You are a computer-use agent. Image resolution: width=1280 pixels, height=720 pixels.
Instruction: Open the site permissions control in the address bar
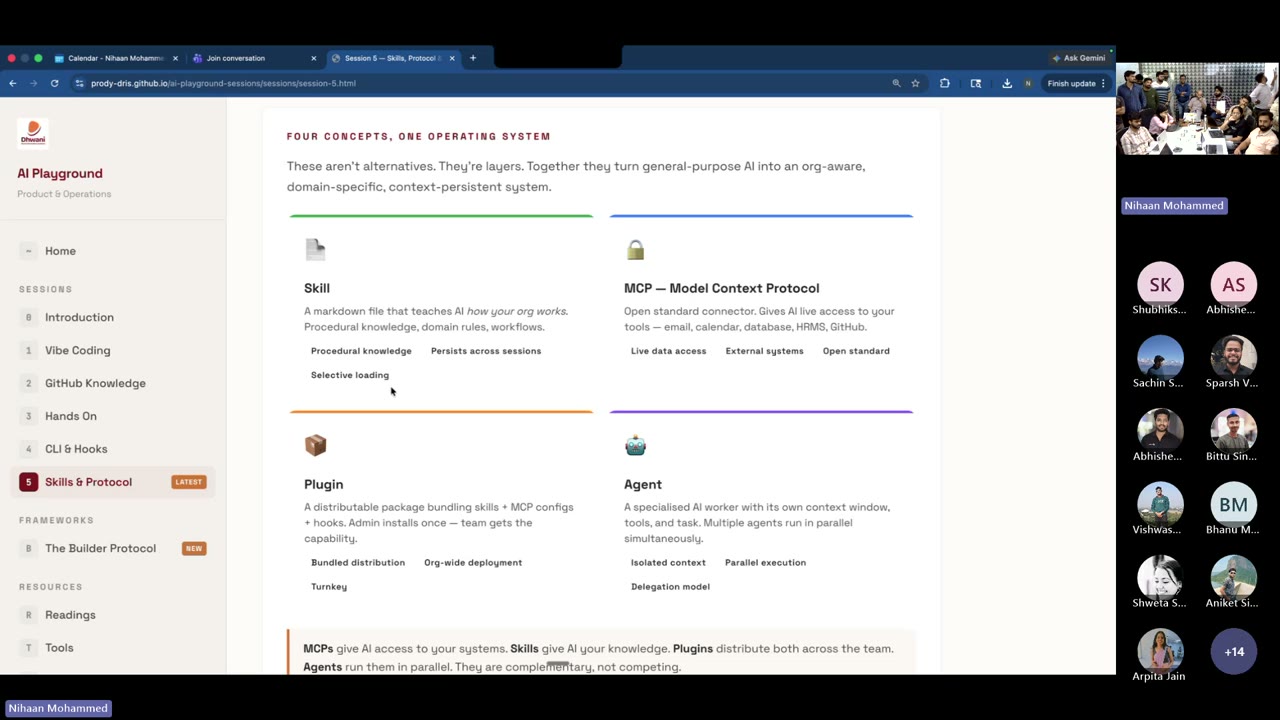(x=78, y=83)
